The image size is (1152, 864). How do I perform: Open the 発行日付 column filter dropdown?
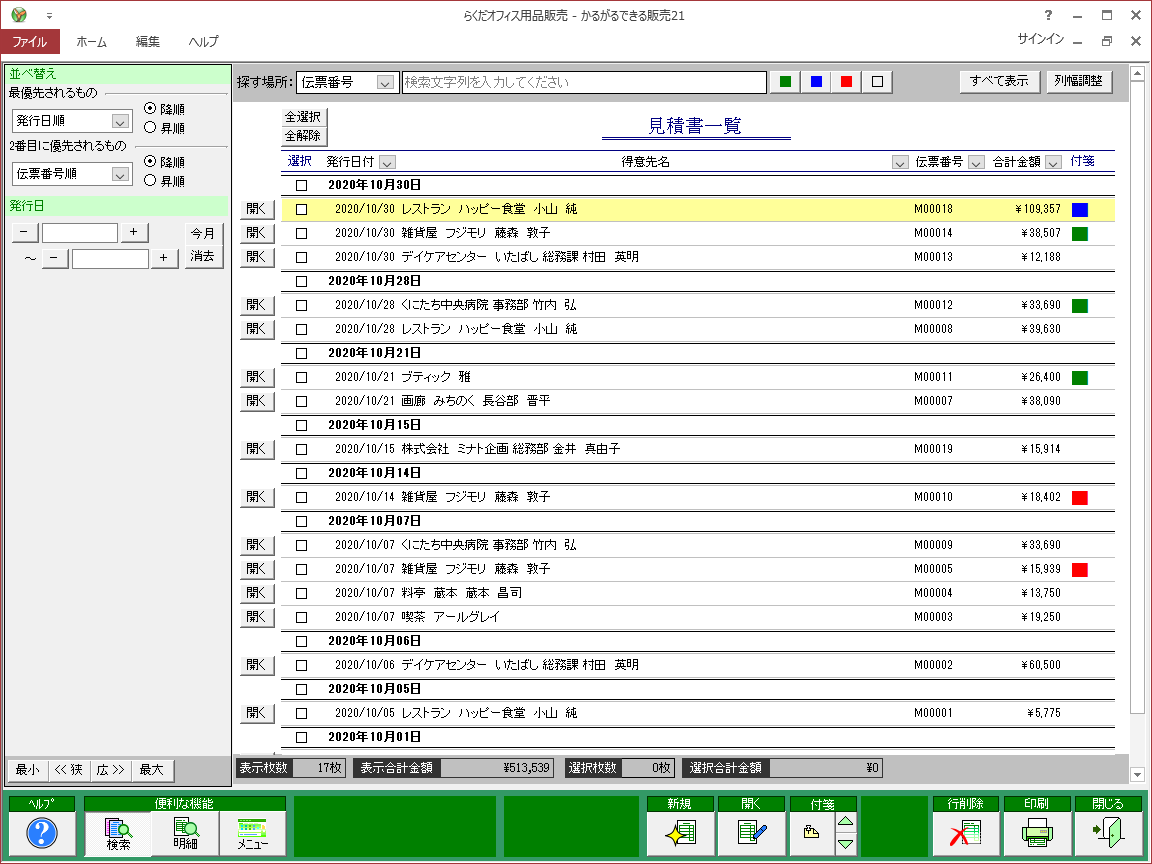coord(387,162)
